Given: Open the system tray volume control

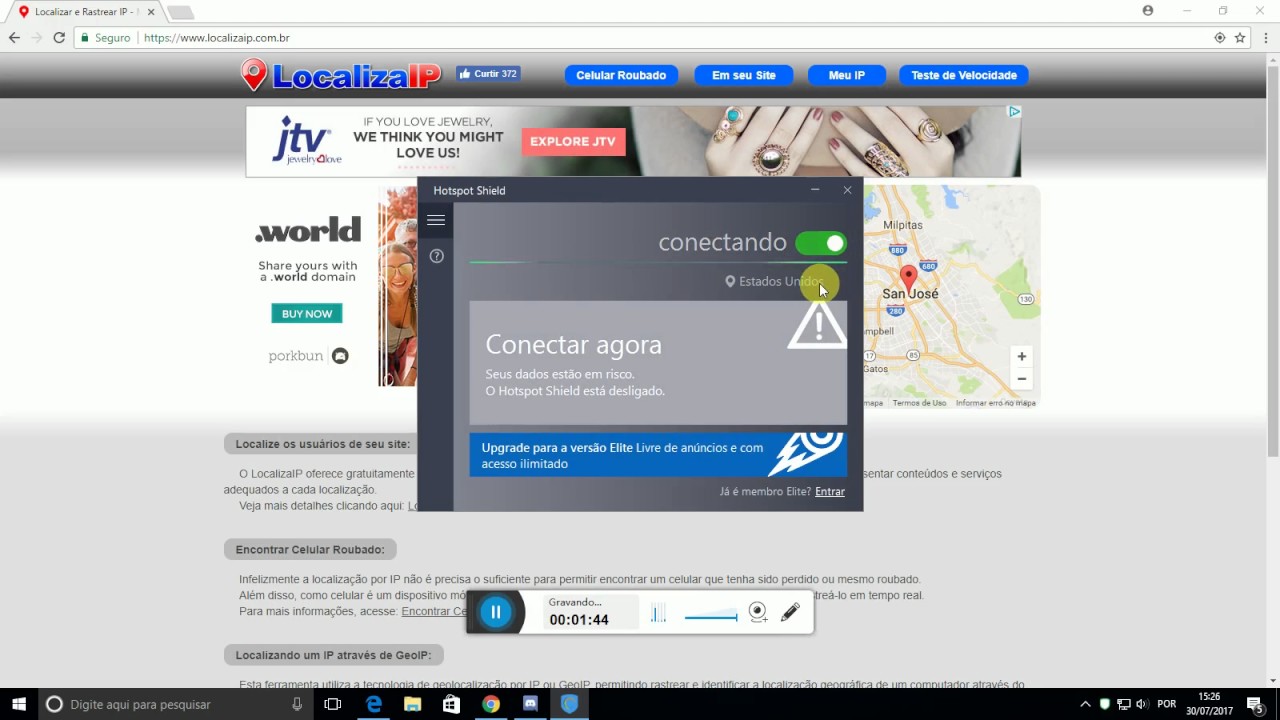Looking at the screenshot, I should (x=1142, y=704).
